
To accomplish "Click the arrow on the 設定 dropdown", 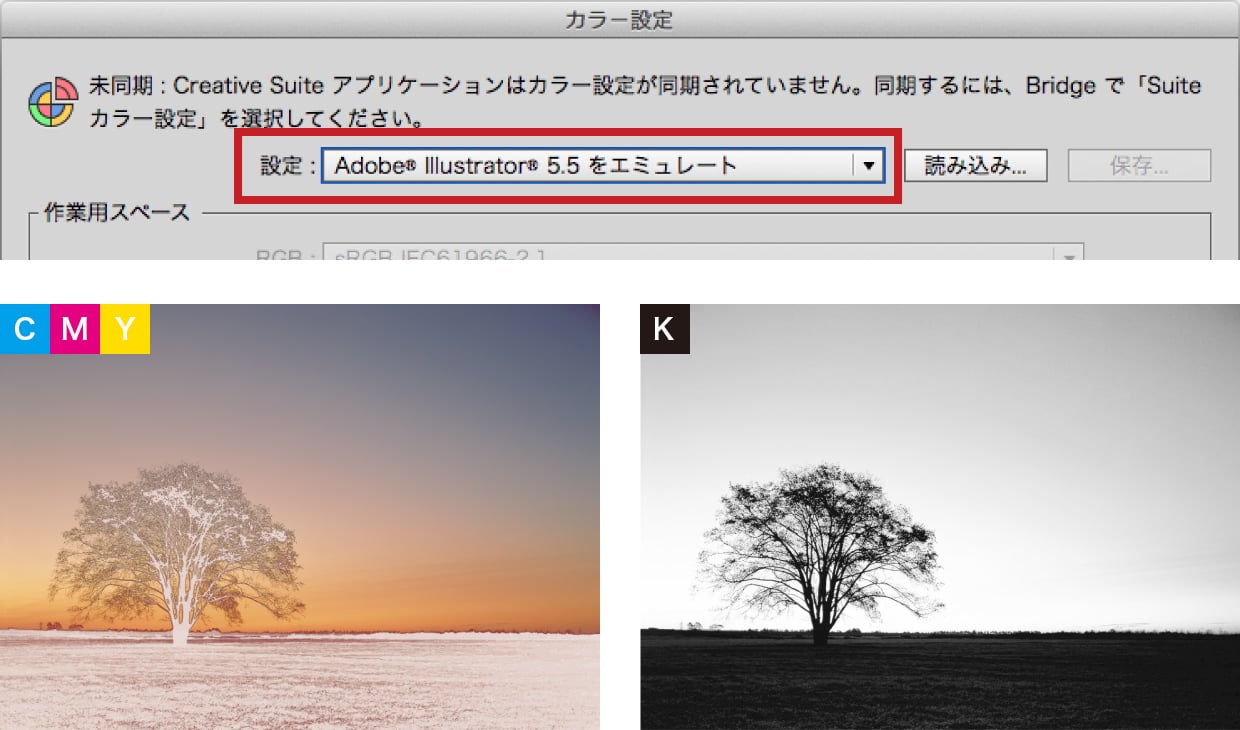I will 868,166.
